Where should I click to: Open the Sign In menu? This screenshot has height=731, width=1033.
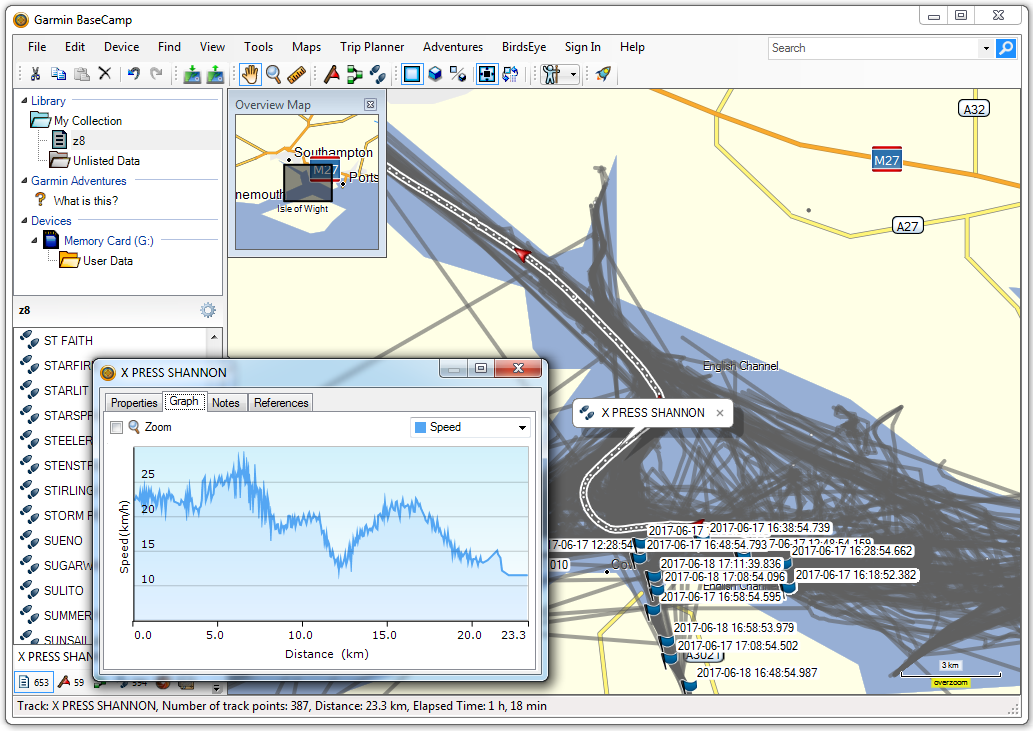(582, 47)
